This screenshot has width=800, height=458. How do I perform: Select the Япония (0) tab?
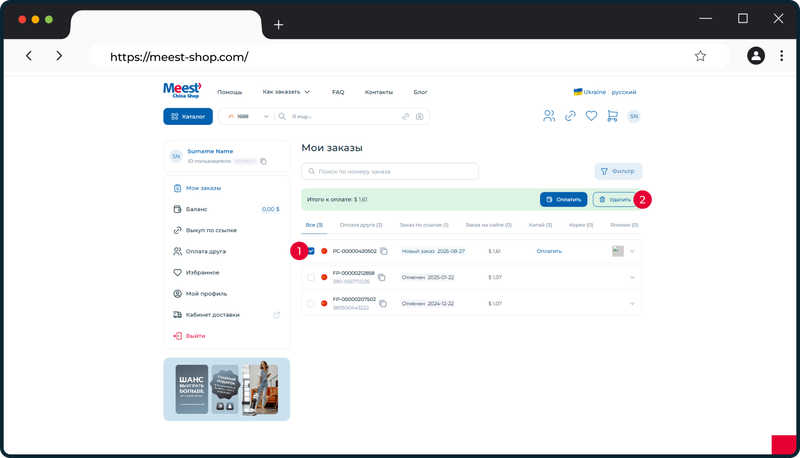(624, 225)
